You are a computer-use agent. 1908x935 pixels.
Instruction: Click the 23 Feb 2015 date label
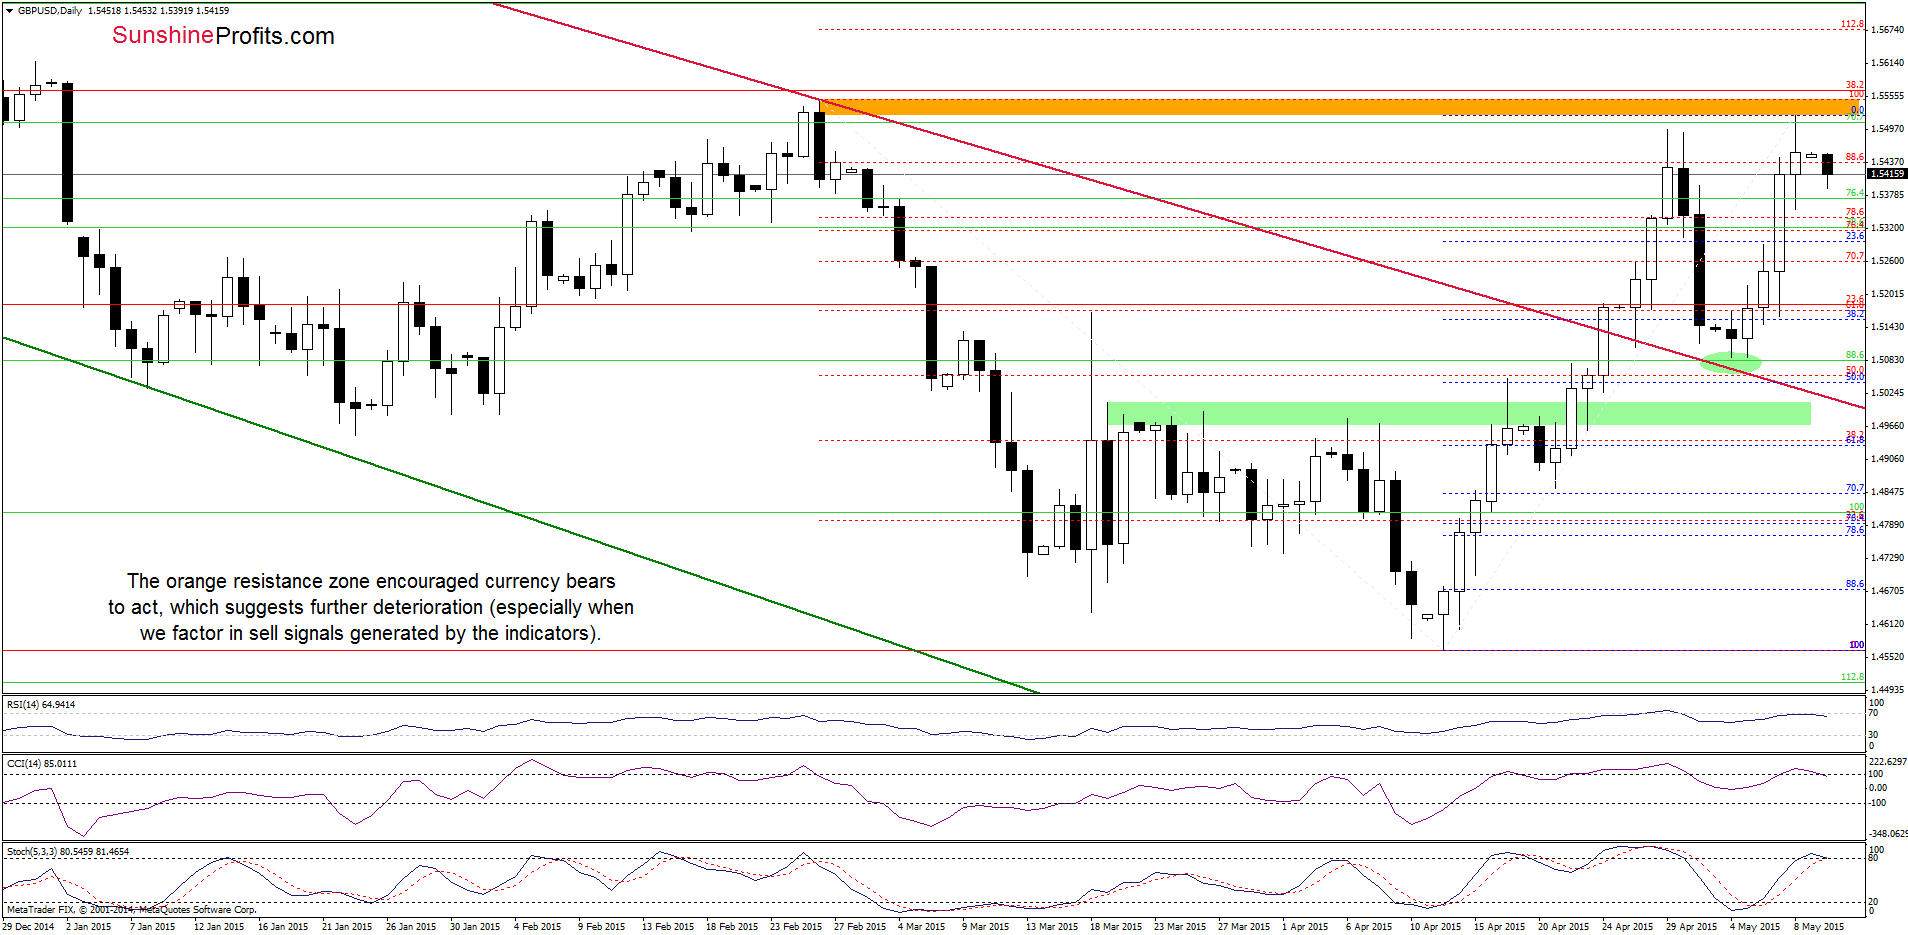795,927
